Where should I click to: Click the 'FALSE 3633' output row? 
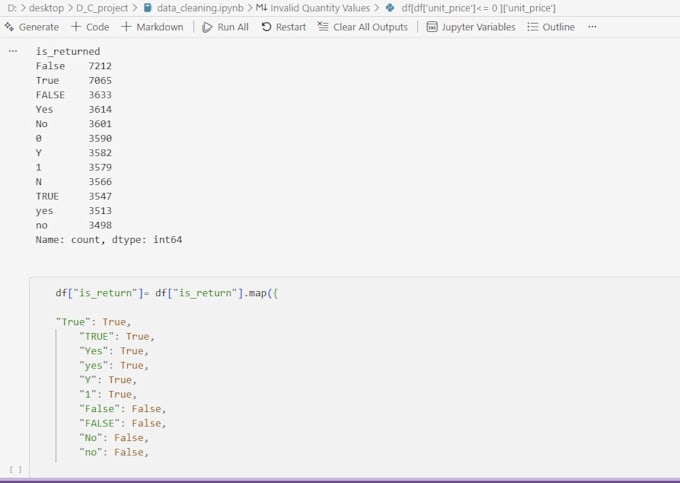click(x=74, y=95)
